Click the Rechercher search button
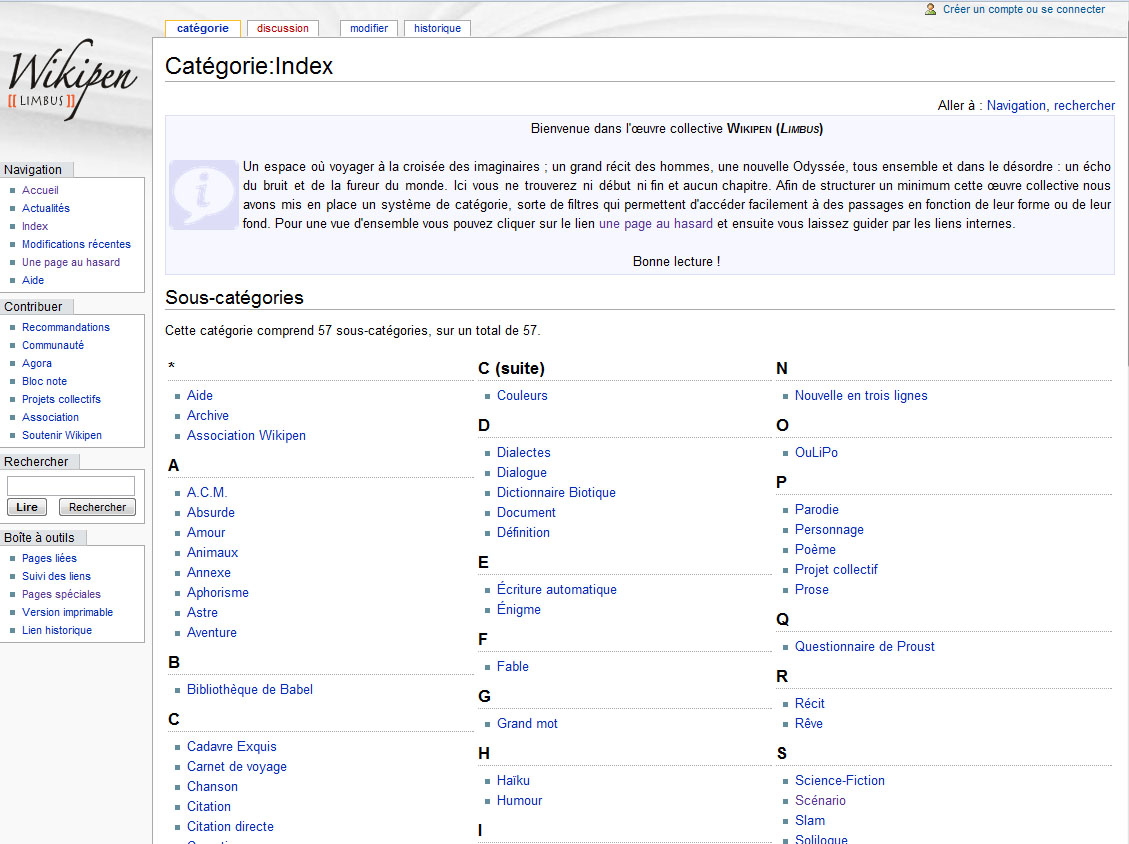Image resolution: width=1129 pixels, height=844 pixels. coord(97,507)
